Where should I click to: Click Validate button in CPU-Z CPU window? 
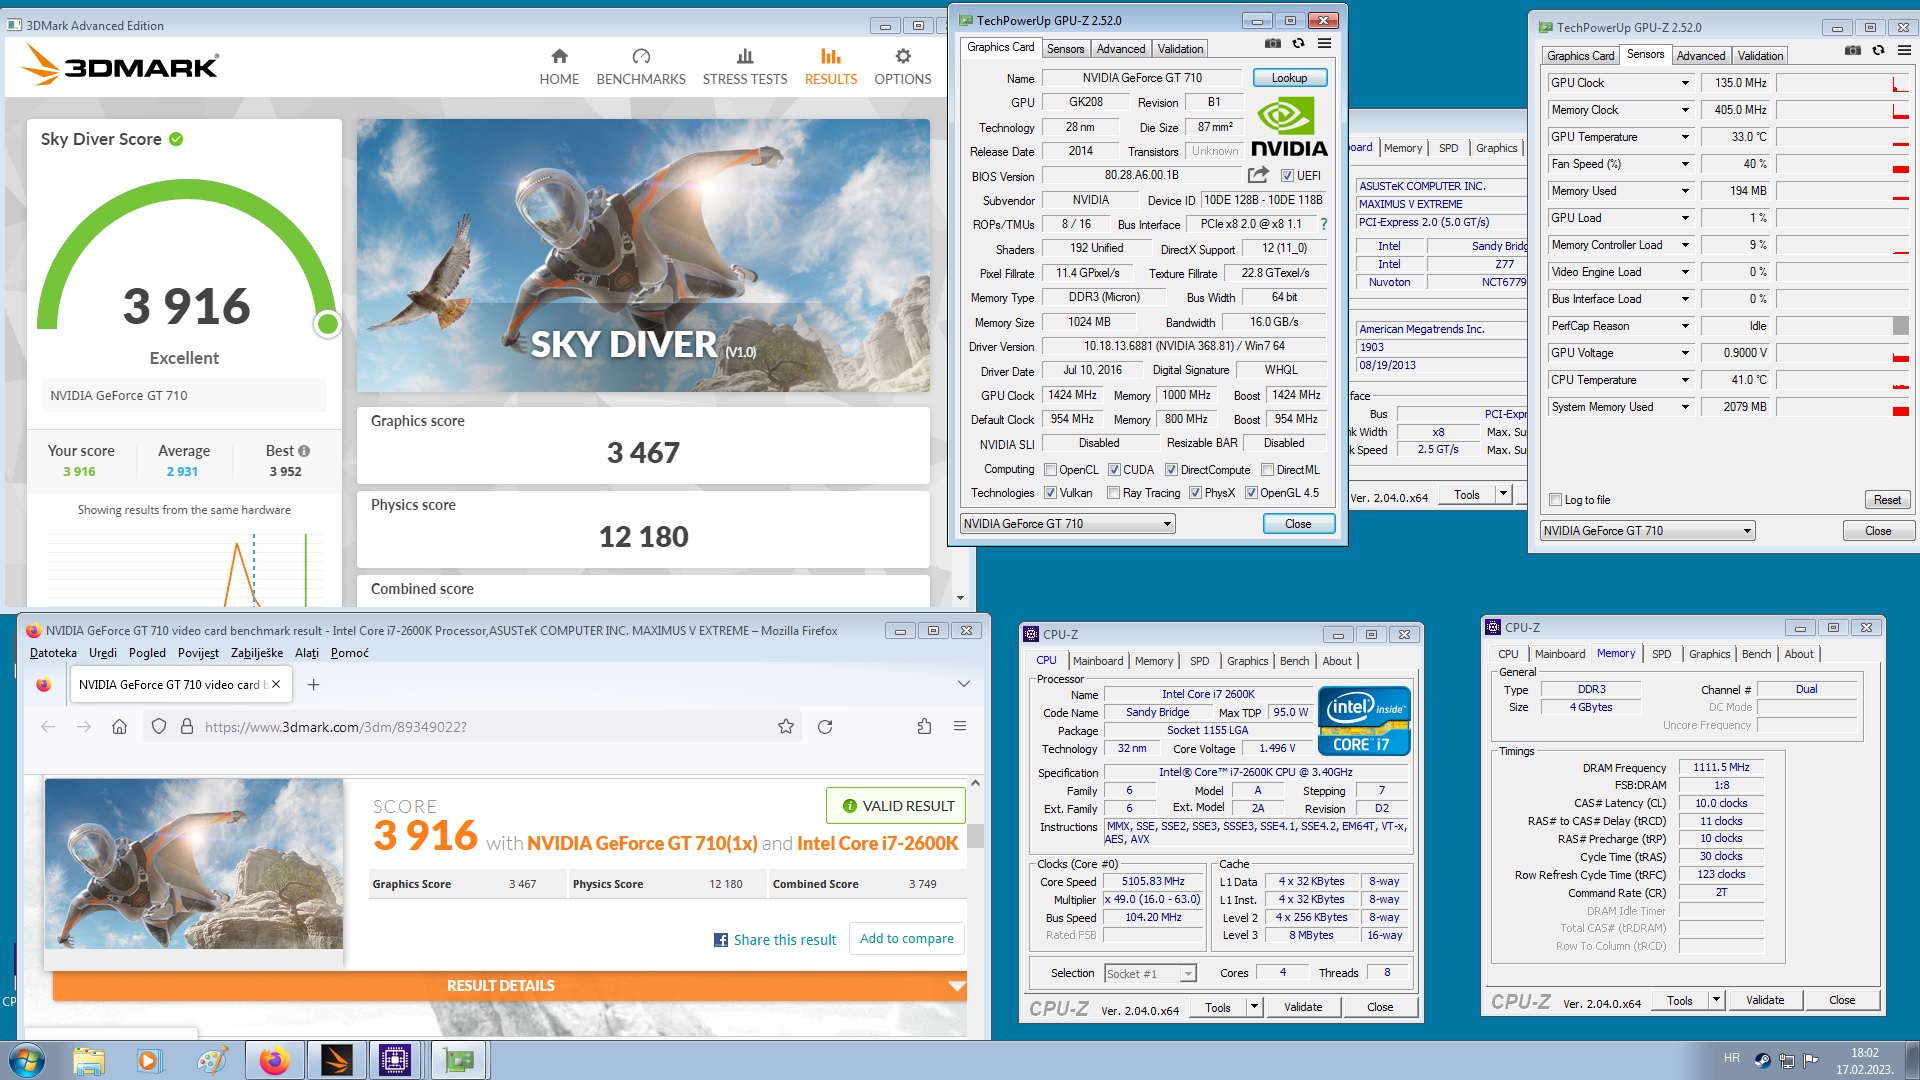[x=1302, y=1007]
